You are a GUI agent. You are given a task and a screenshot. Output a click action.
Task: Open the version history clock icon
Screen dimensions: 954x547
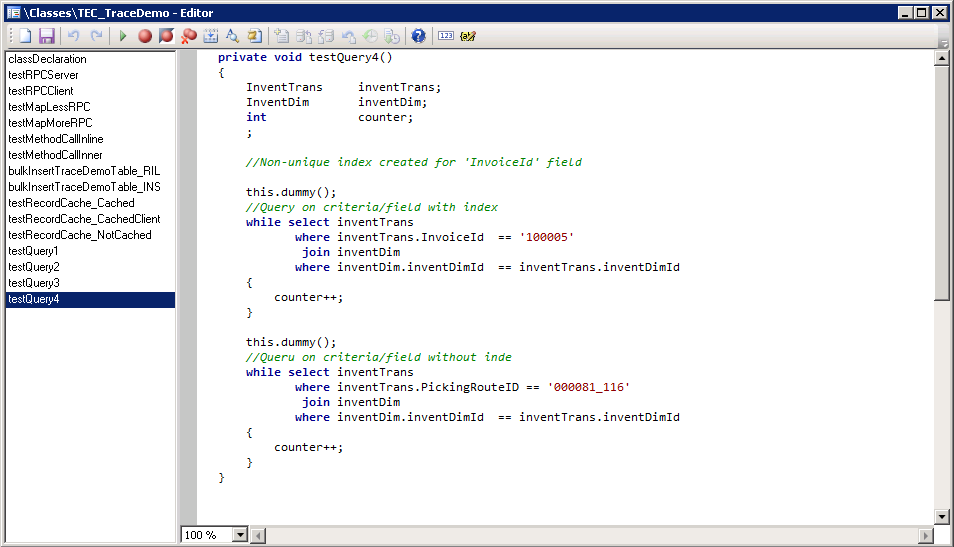[x=370, y=36]
